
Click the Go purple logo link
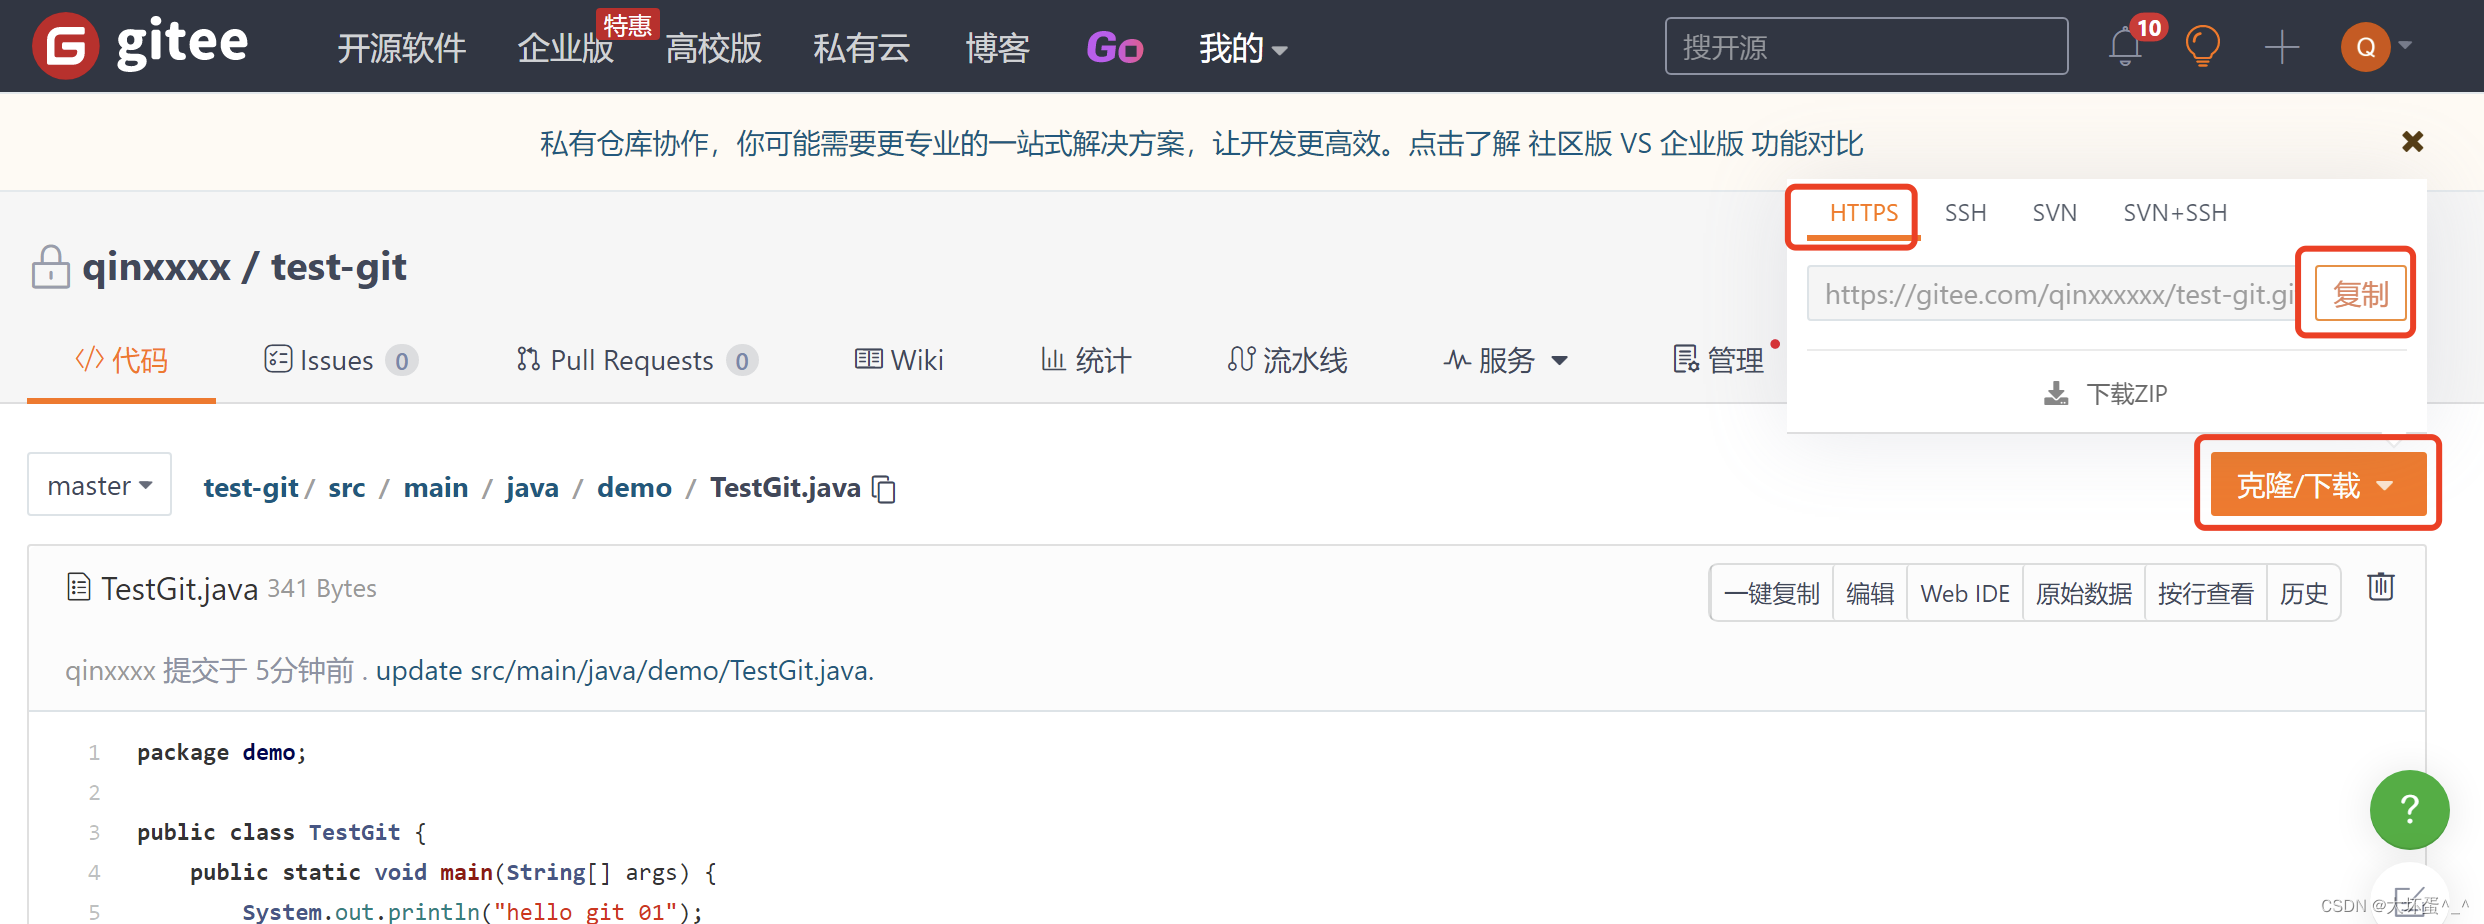coord(1115,48)
